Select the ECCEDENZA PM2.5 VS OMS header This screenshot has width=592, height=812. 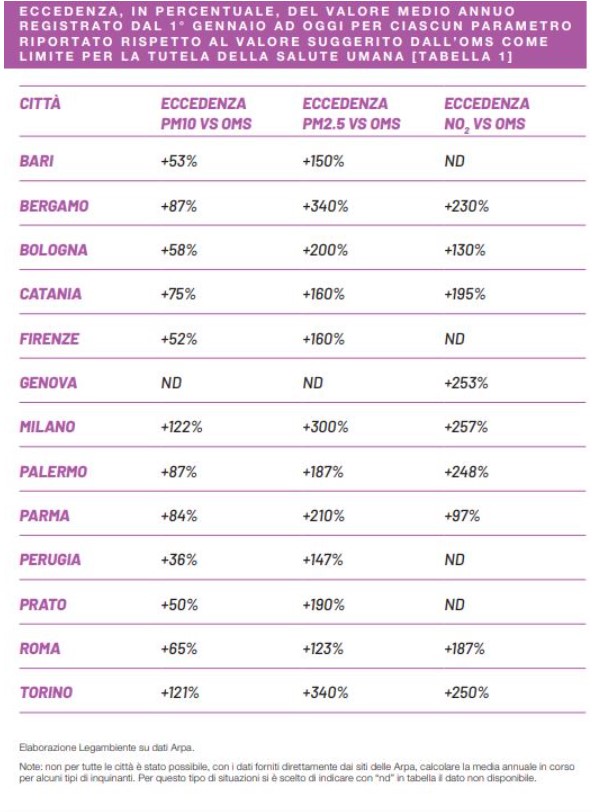point(351,114)
